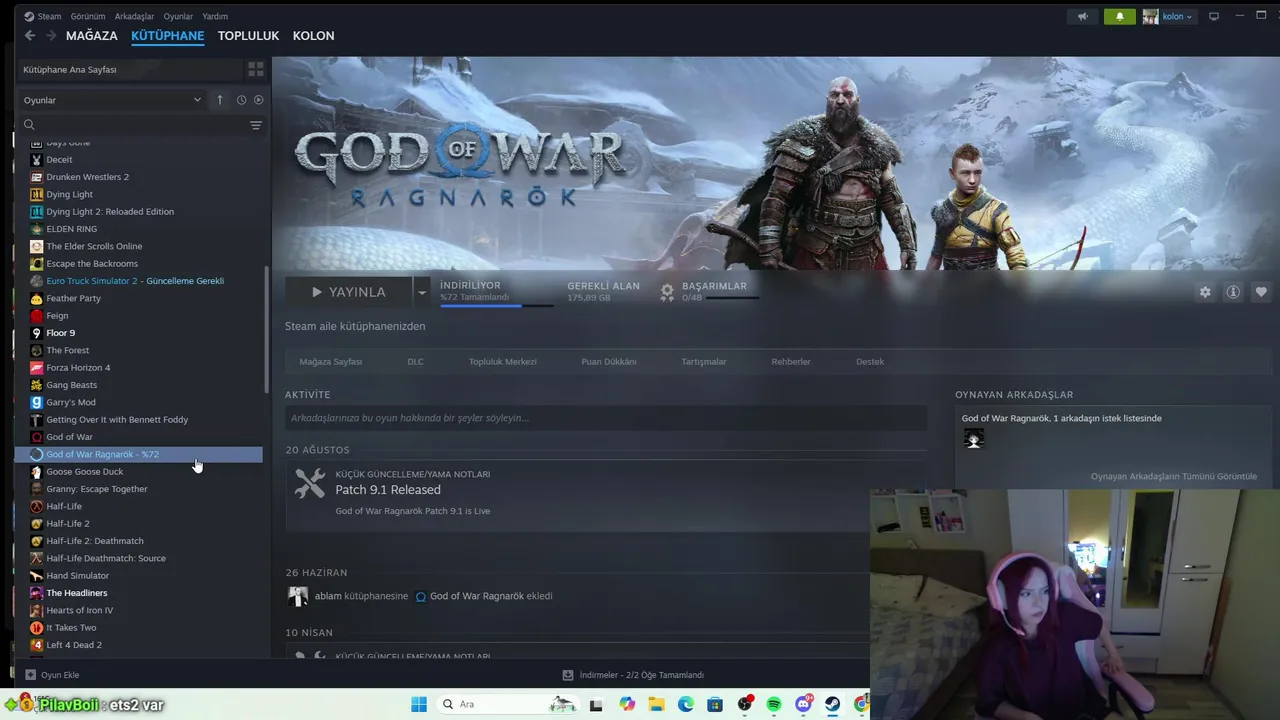Viewport: 1280px width, 720px height.
Task: Open the Yardım menu
Action: tap(215, 16)
